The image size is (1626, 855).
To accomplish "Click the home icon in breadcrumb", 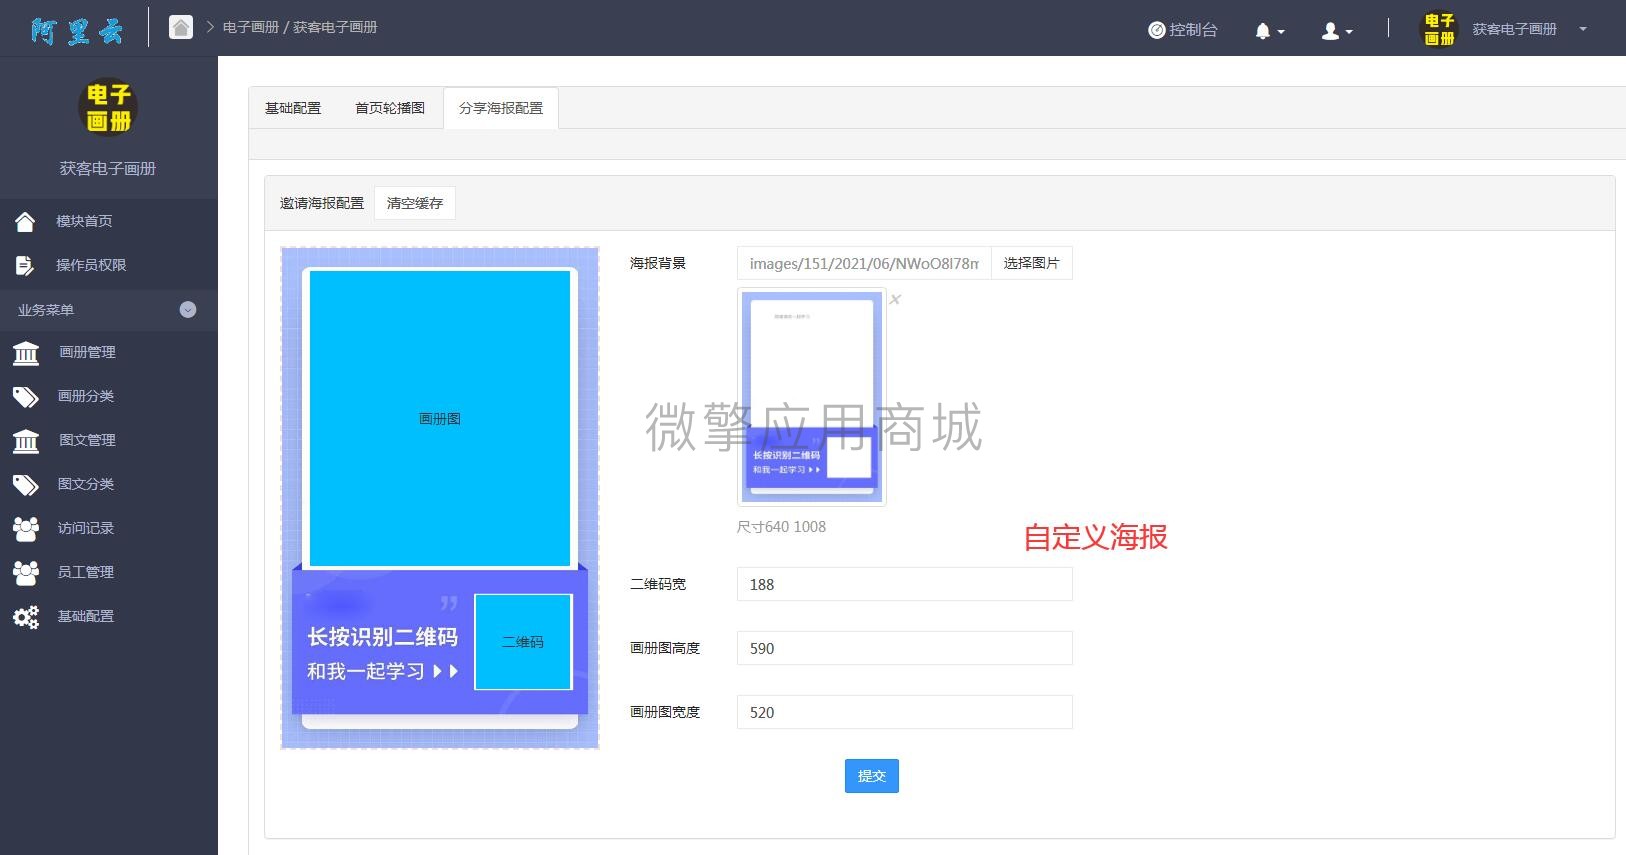I will click(x=181, y=27).
